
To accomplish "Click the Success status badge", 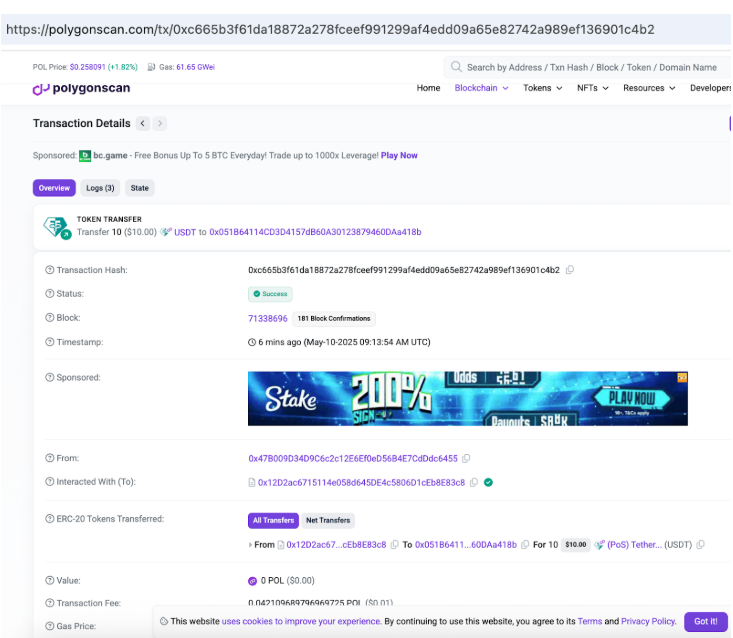I will coord(270,294).
